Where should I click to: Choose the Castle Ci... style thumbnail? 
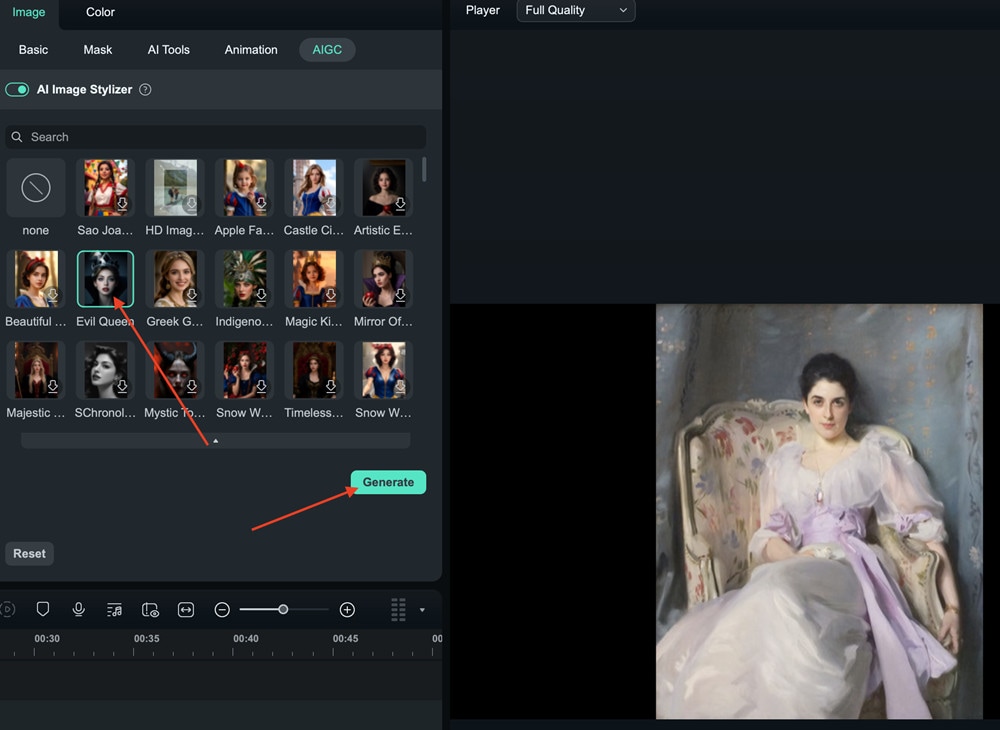(314, 188)
